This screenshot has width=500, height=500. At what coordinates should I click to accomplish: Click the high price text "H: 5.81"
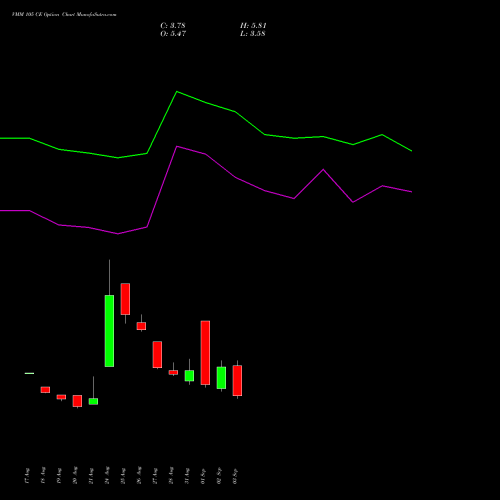pos(253,26)
